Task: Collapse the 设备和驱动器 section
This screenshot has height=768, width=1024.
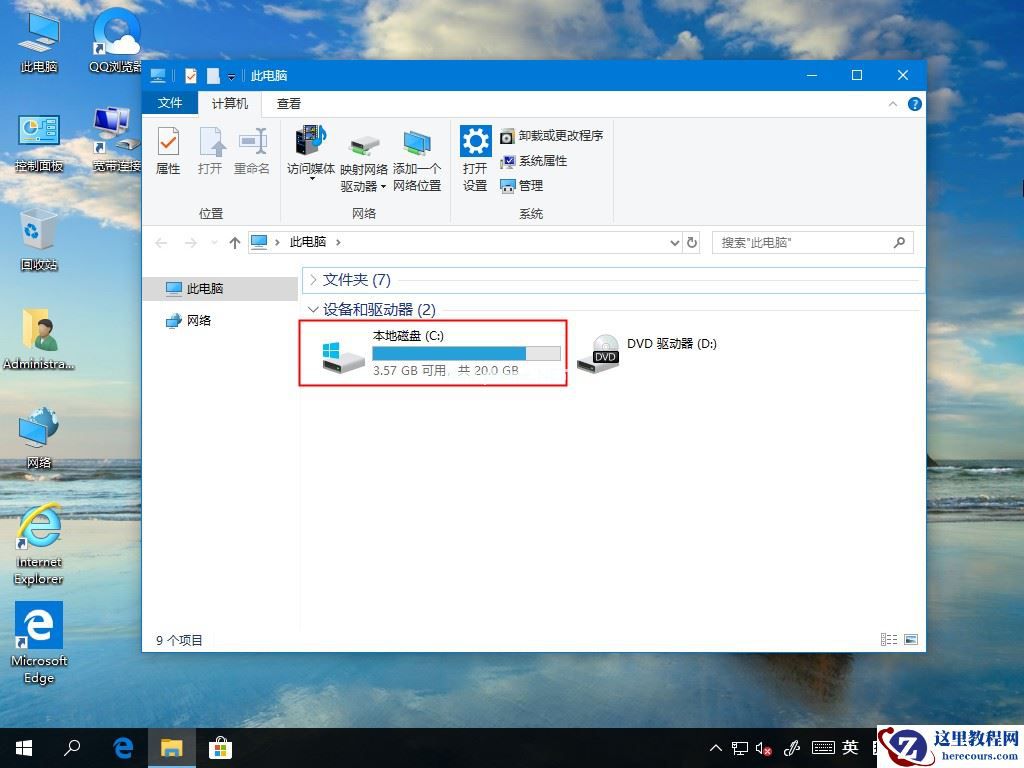Action: pos(316,310)
